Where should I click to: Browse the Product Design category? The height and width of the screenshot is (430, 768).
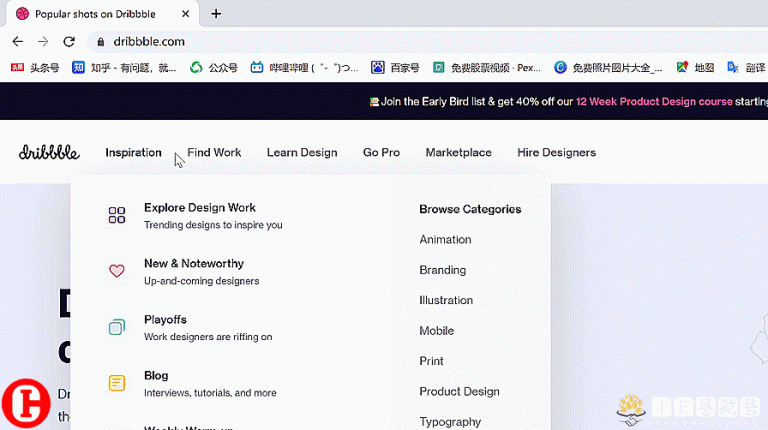click(459, 391)
